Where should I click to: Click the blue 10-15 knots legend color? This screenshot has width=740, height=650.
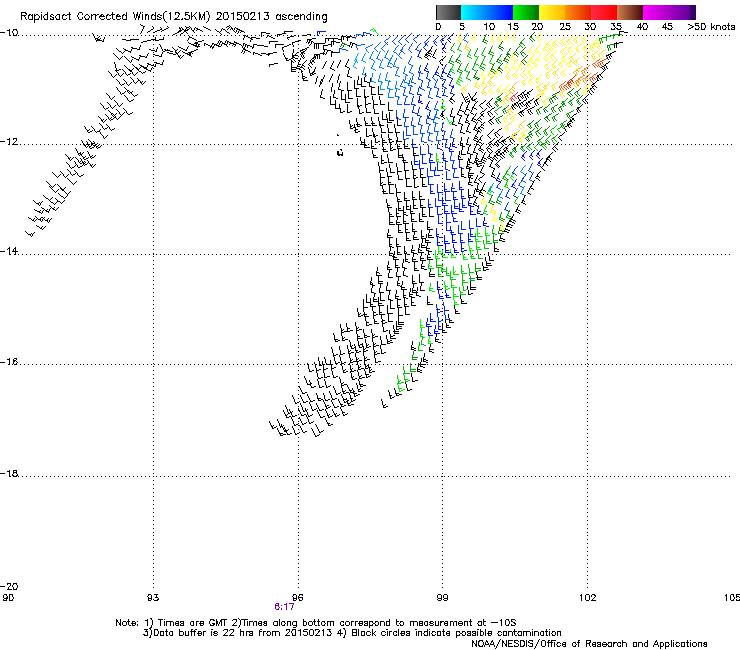coord(500,12)
